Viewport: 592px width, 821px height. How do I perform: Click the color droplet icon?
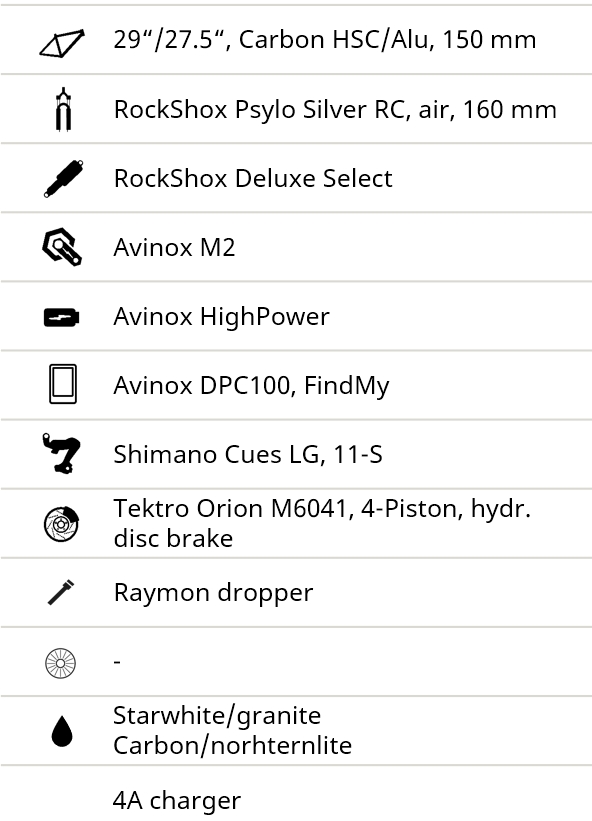pyautogui.click(x=62, y=731)
